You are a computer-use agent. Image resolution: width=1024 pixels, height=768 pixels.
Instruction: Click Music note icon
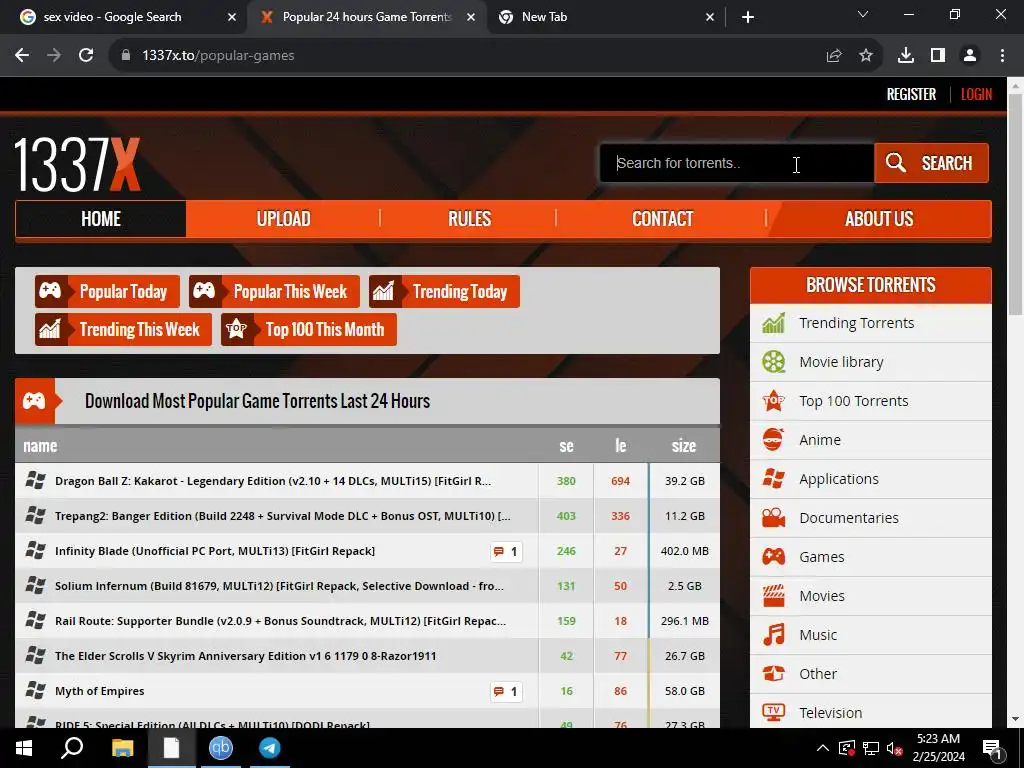(773, 635)
